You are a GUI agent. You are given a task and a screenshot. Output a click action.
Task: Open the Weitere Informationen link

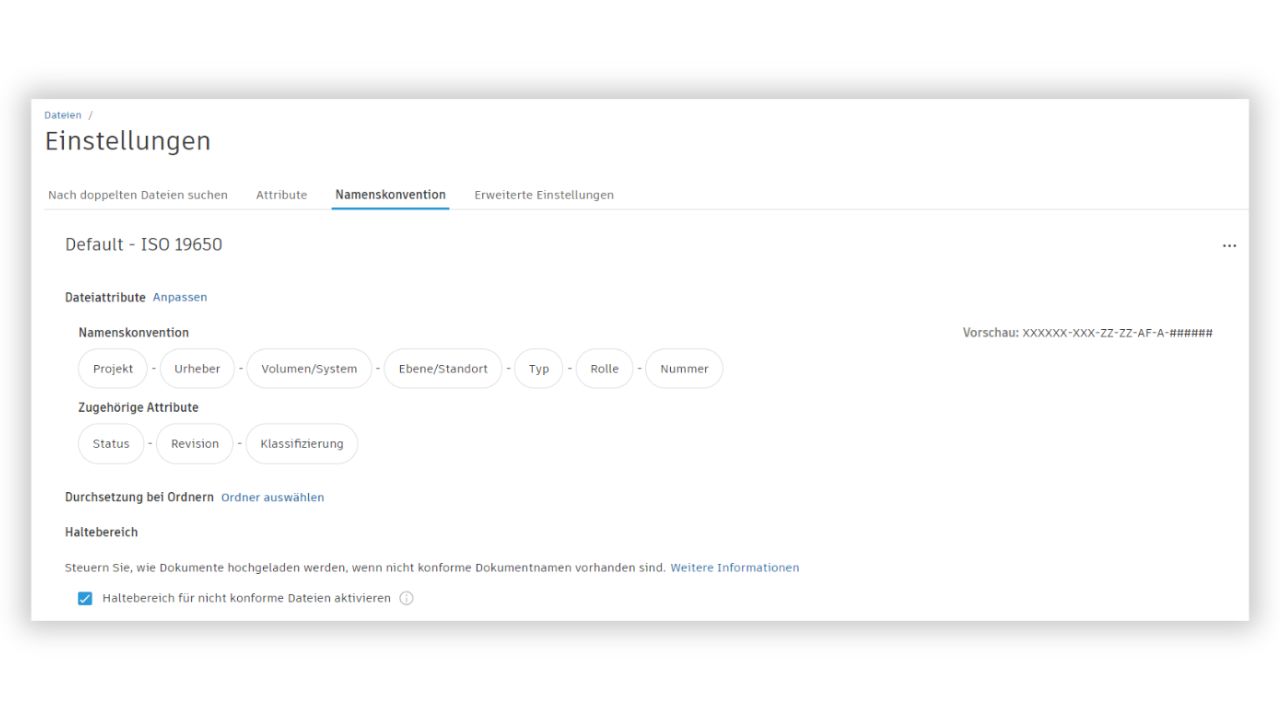734,567
